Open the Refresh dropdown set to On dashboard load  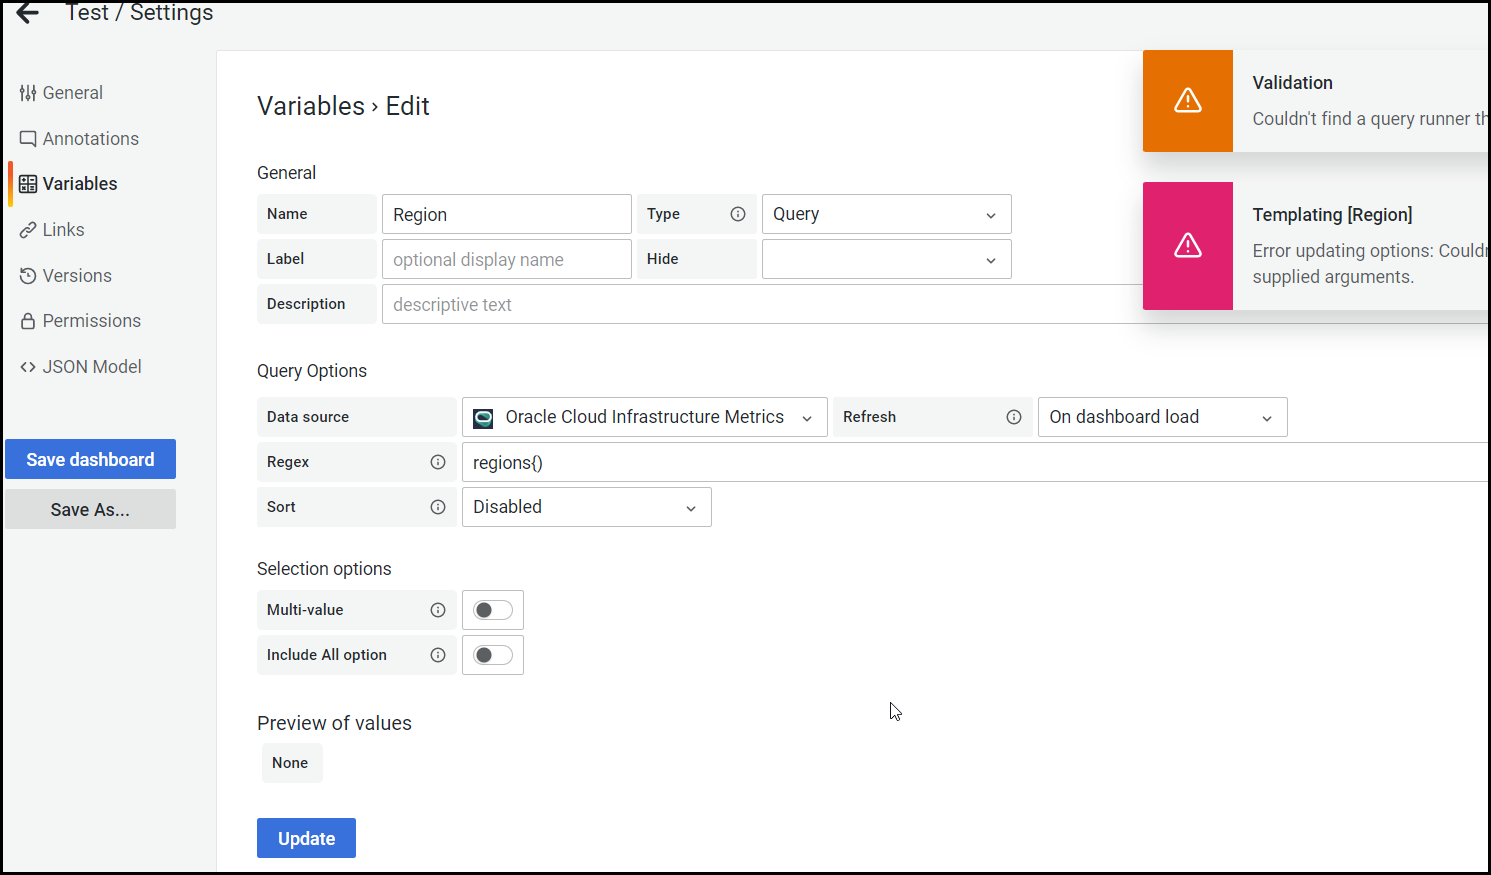pos(1161,417)
